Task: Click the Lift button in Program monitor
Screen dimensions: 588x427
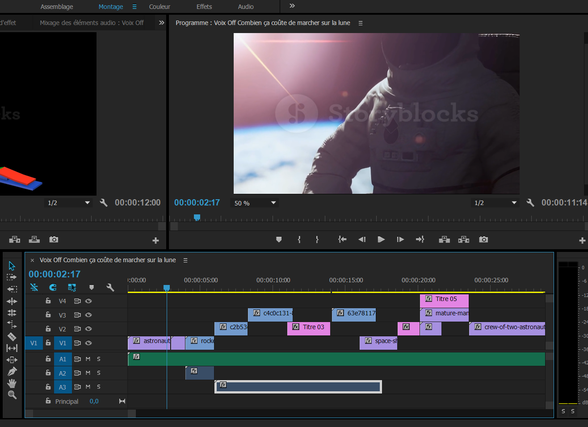Action: click(x=444, y=240)
